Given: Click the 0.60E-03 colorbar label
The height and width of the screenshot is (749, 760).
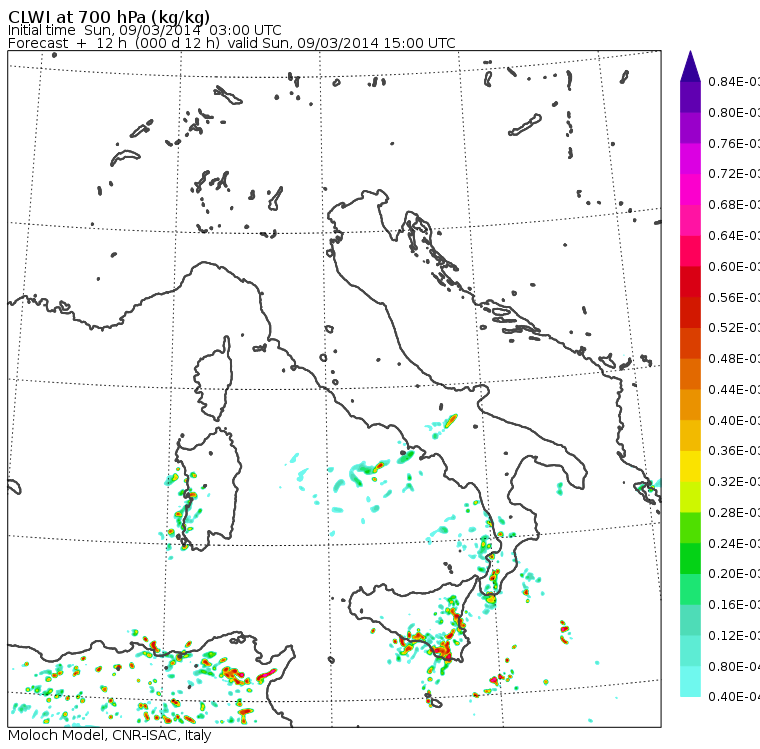Looking at the screenshot, I should click(x=734, y=267).
